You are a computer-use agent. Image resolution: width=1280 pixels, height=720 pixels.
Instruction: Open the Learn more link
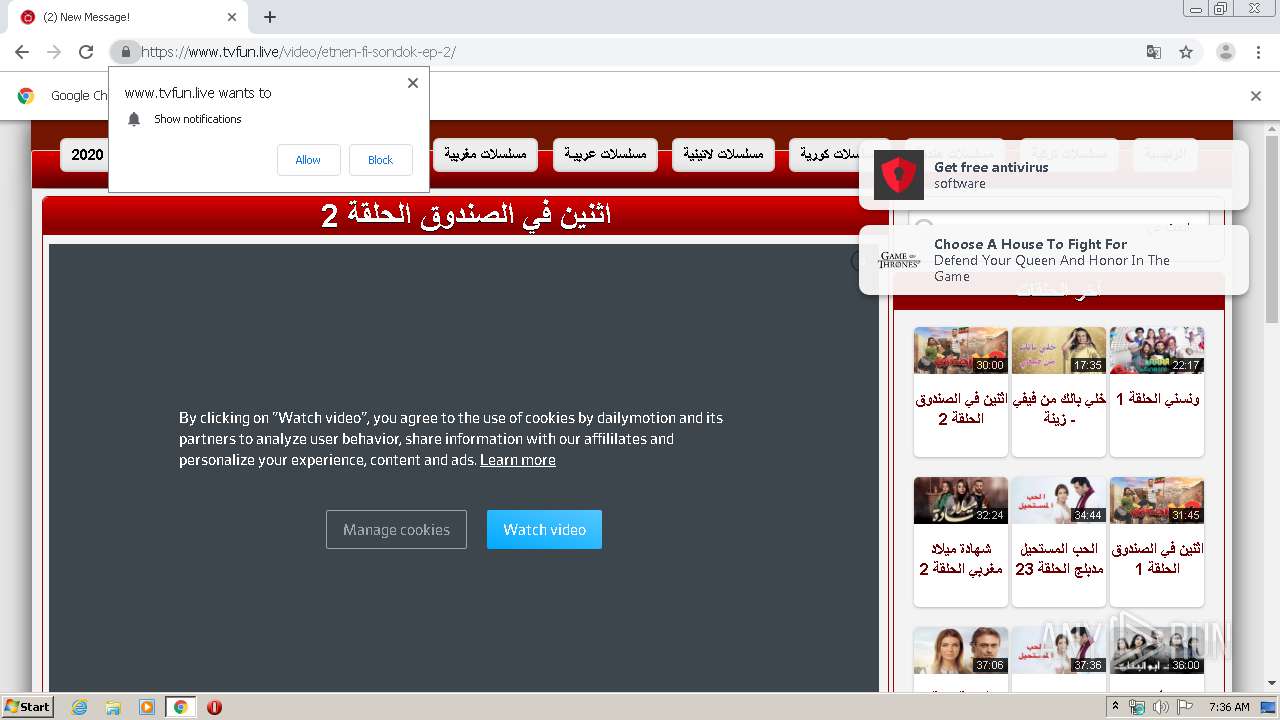point(518,460)
